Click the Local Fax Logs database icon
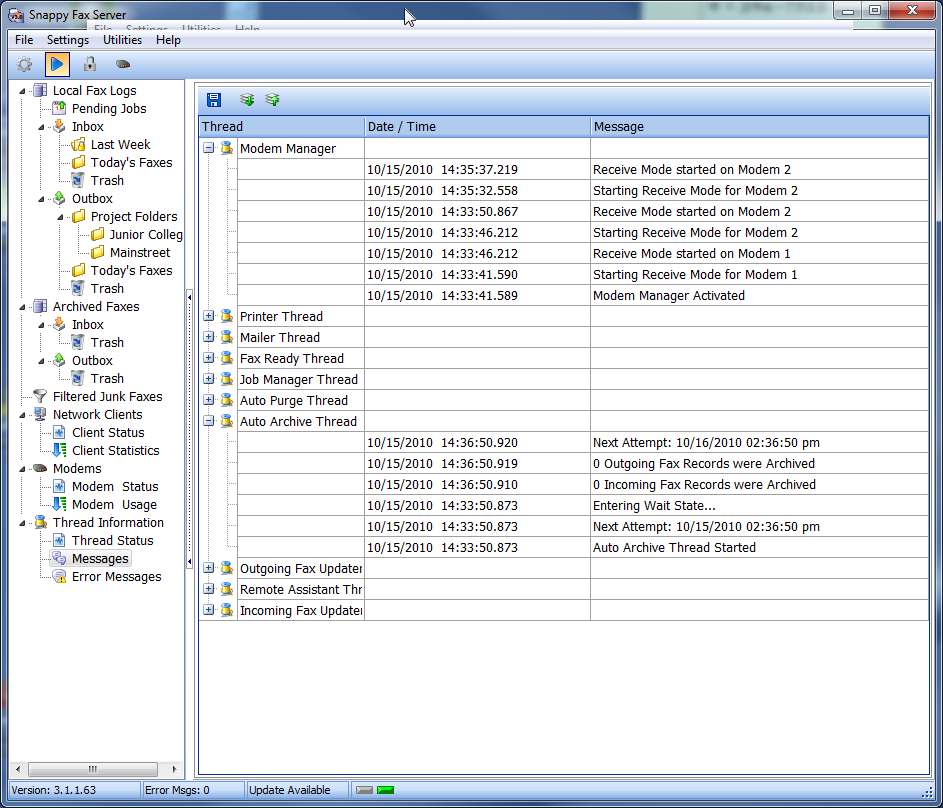Screen dimensions: 943x808 [x=40, y=90]
